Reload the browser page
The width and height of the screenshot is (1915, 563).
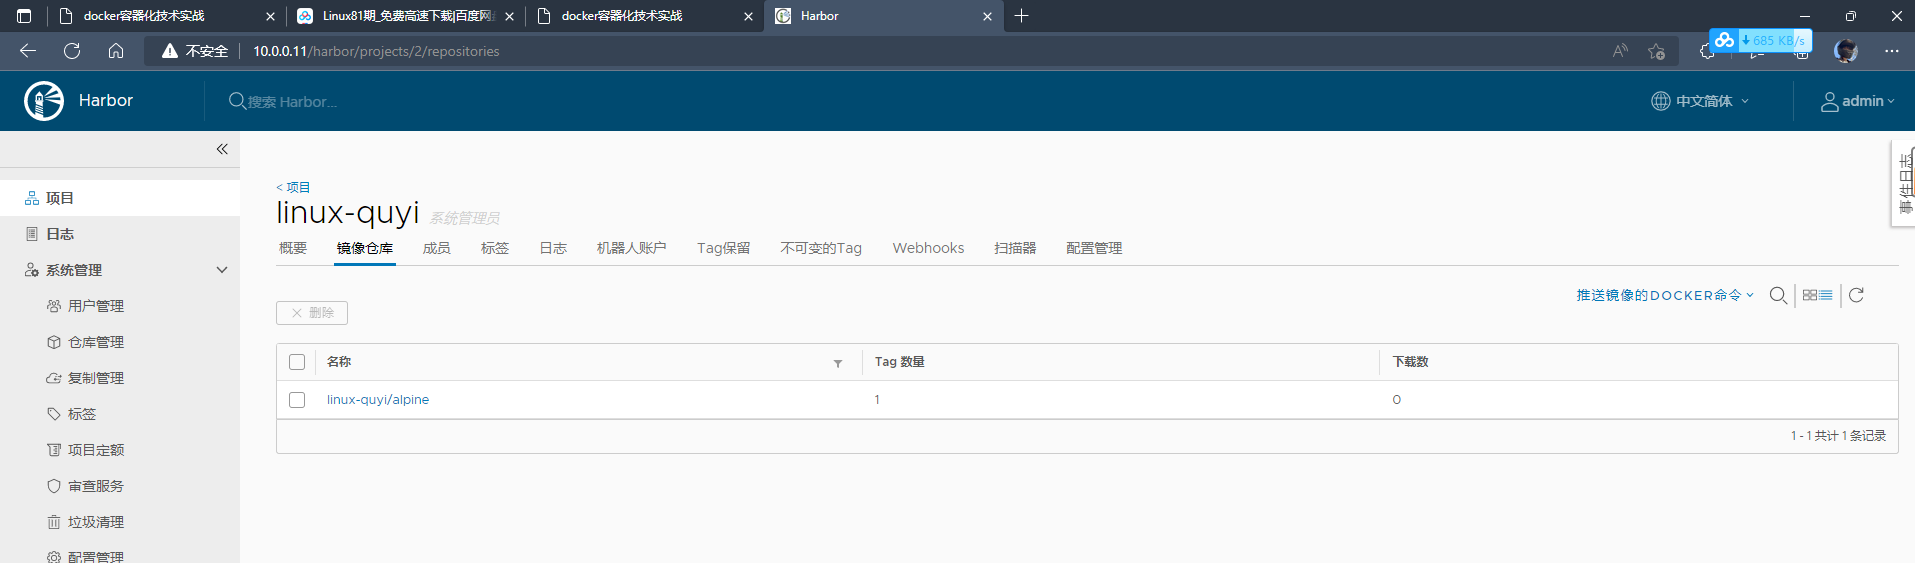point(72,51)
